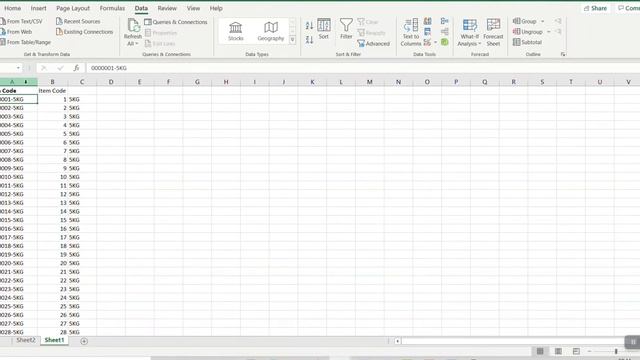640x360 pixels.
Task: Expand the Group dropdown arrow
Action: coord(542,21)
